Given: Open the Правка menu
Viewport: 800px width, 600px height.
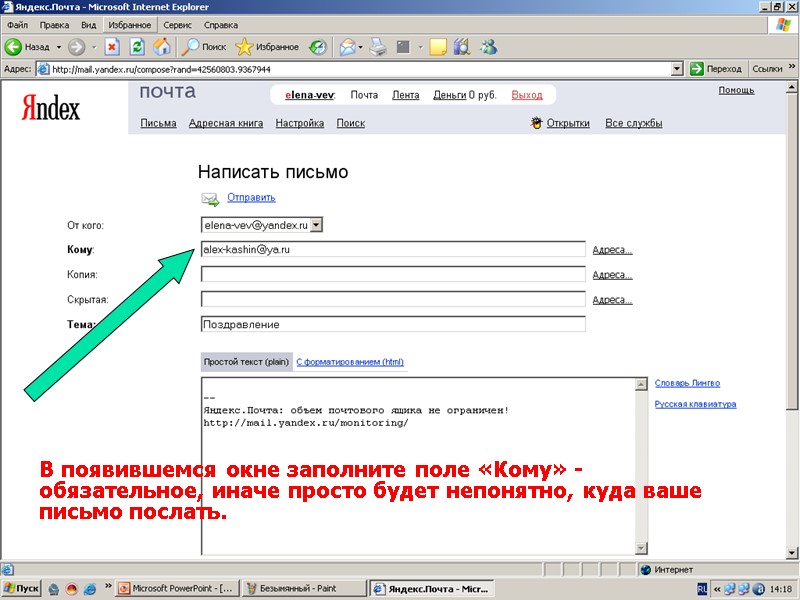Looking at the screenshot, I should pos(54,24).
